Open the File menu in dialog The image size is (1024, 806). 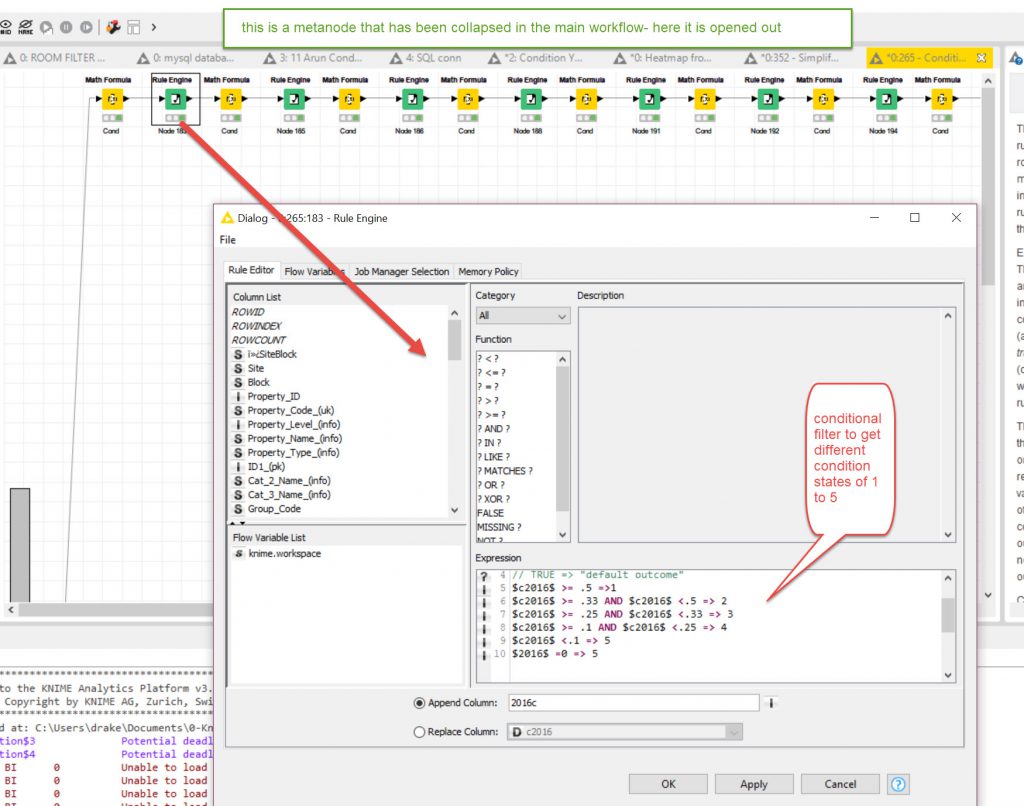coord(228,240)
